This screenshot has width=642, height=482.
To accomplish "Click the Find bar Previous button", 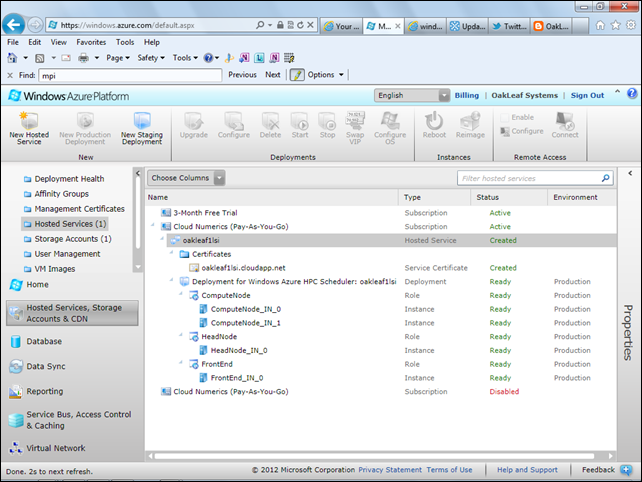I will coord(242,75).
